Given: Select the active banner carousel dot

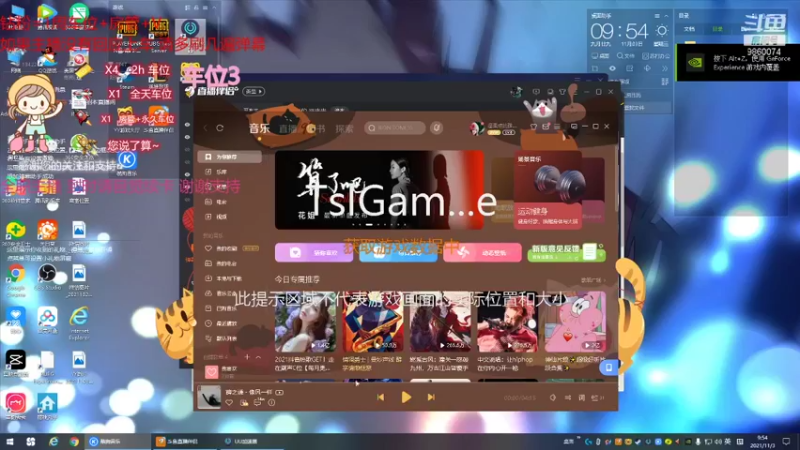Looking at the screenshot, I should (x=369, y=224).
